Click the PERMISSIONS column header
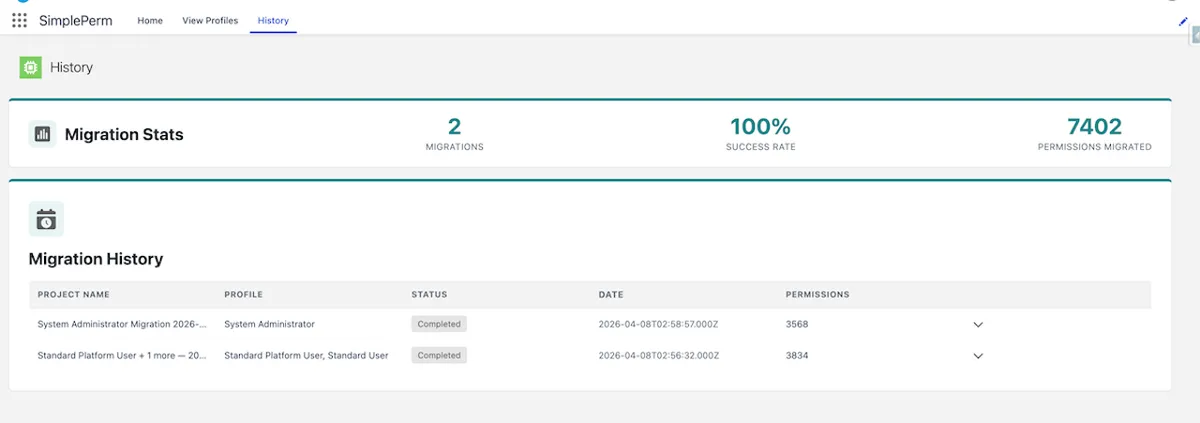Image resolution: width=1200 pixels, height=423 pixels. tap(817, 295)
